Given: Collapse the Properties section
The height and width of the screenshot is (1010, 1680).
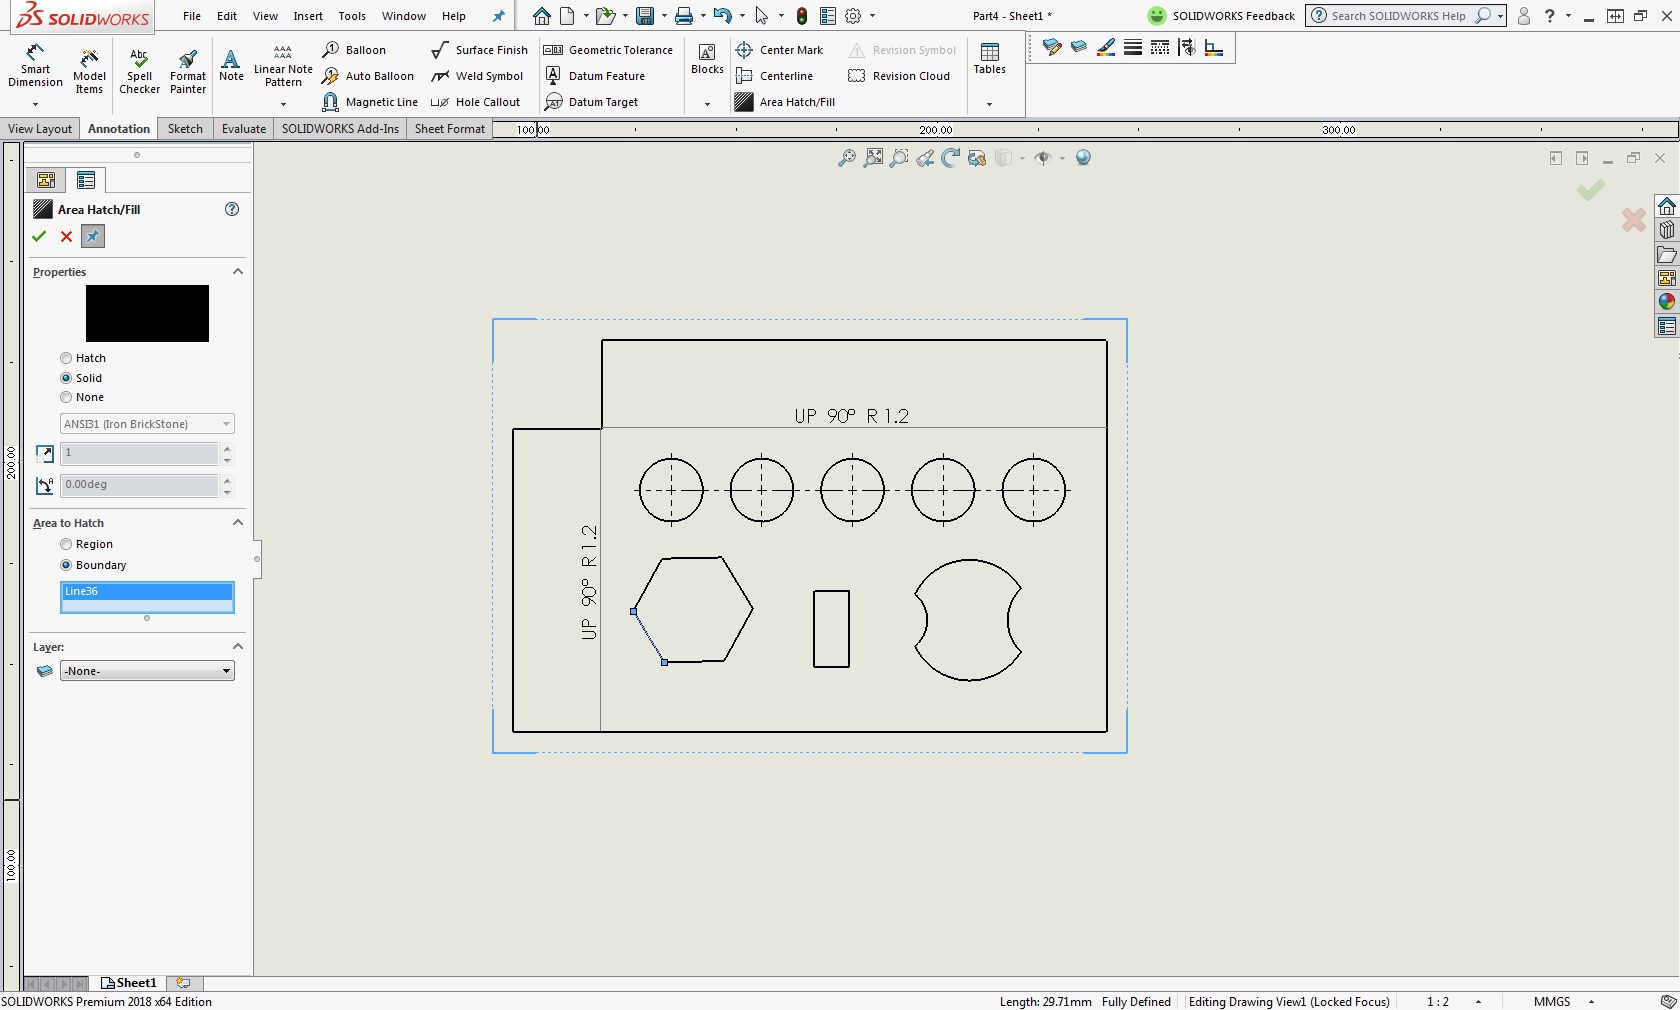Looking at the screenshot, I should tap(238, 272).
